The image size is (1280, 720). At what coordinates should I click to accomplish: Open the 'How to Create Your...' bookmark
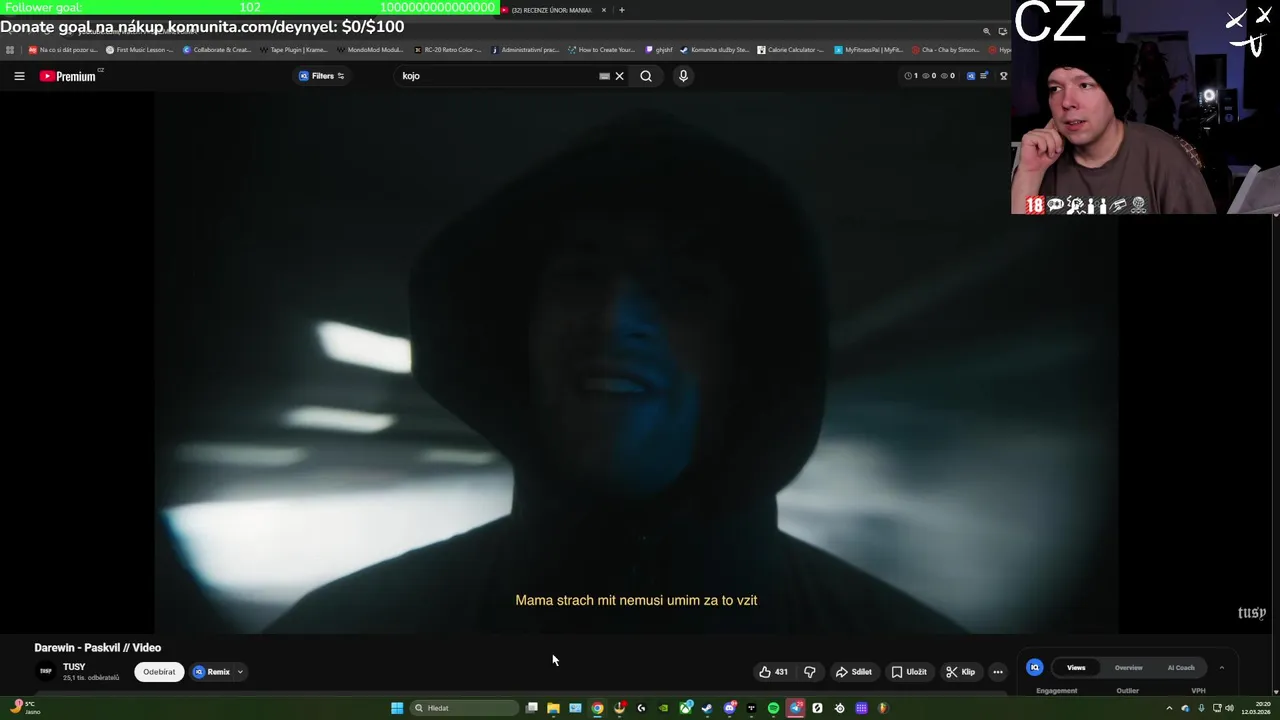(601, 50)
